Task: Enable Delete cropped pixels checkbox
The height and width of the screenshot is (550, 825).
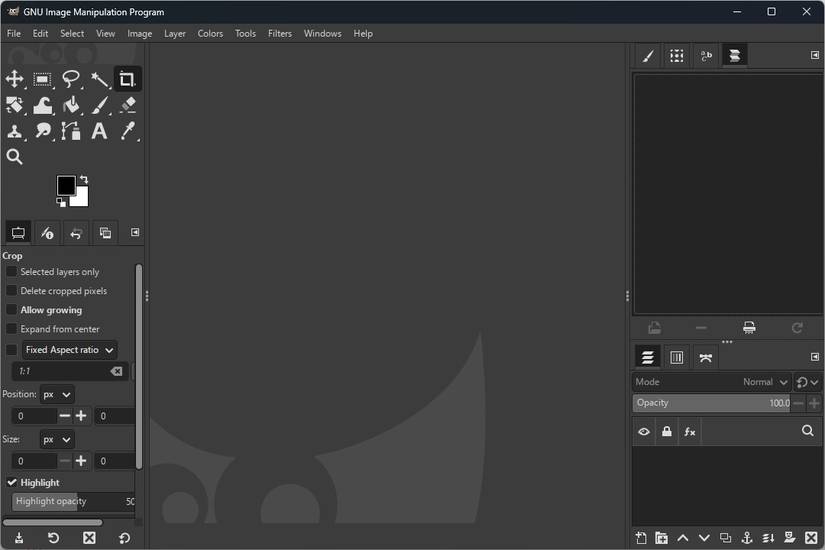Action: [x=11, y=291]
